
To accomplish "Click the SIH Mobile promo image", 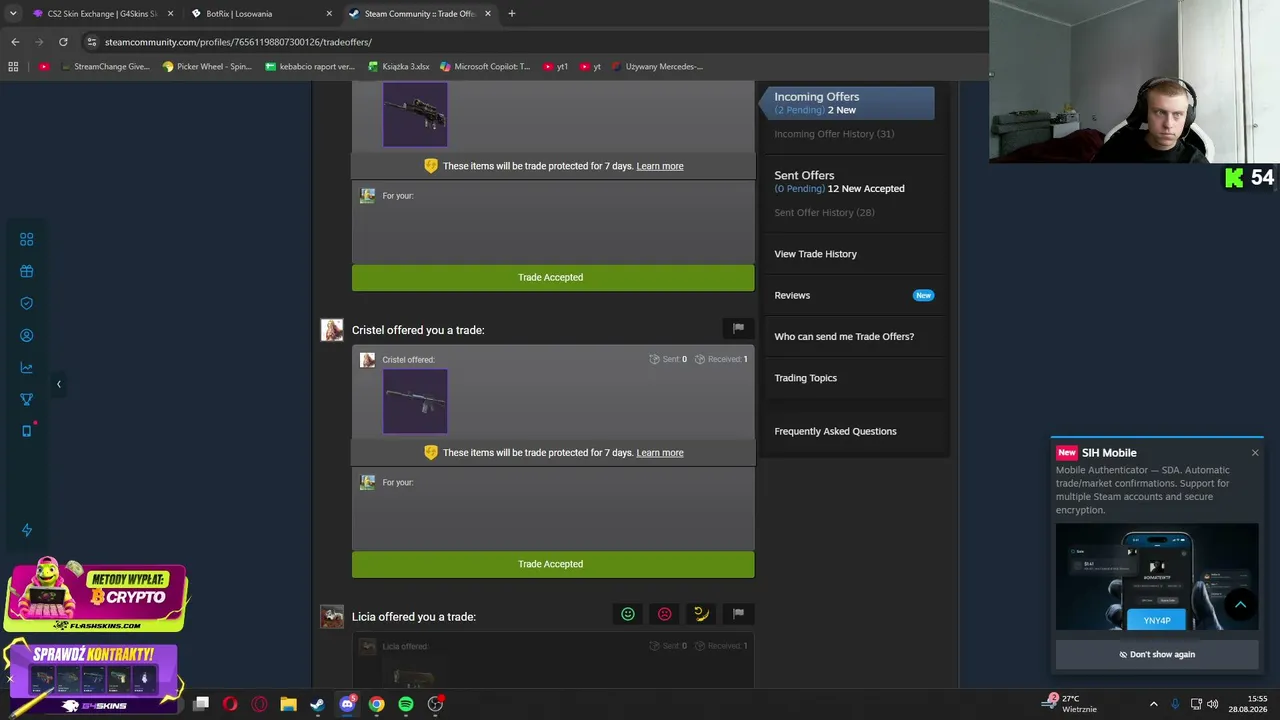I will point(1157,577).
